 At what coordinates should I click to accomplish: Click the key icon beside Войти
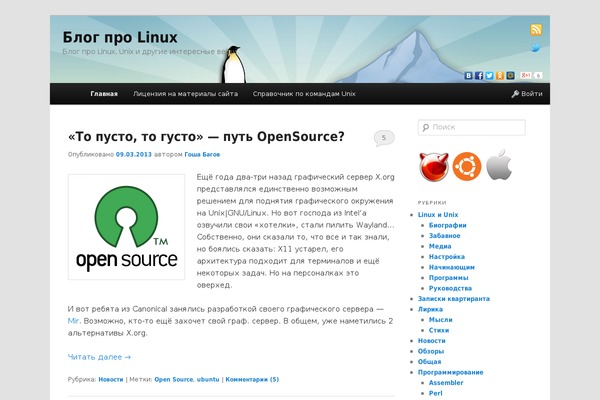click(x=515, y=94)
